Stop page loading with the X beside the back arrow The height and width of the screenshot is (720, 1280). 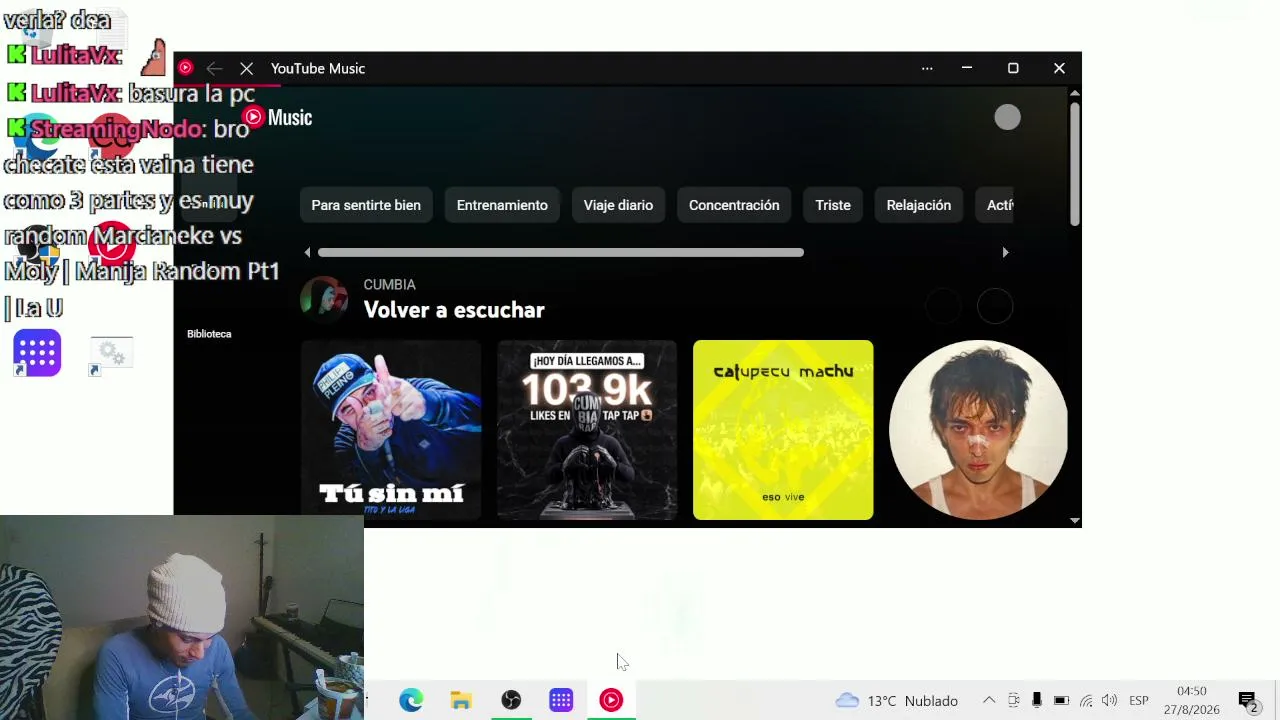(x=247, y=68)
